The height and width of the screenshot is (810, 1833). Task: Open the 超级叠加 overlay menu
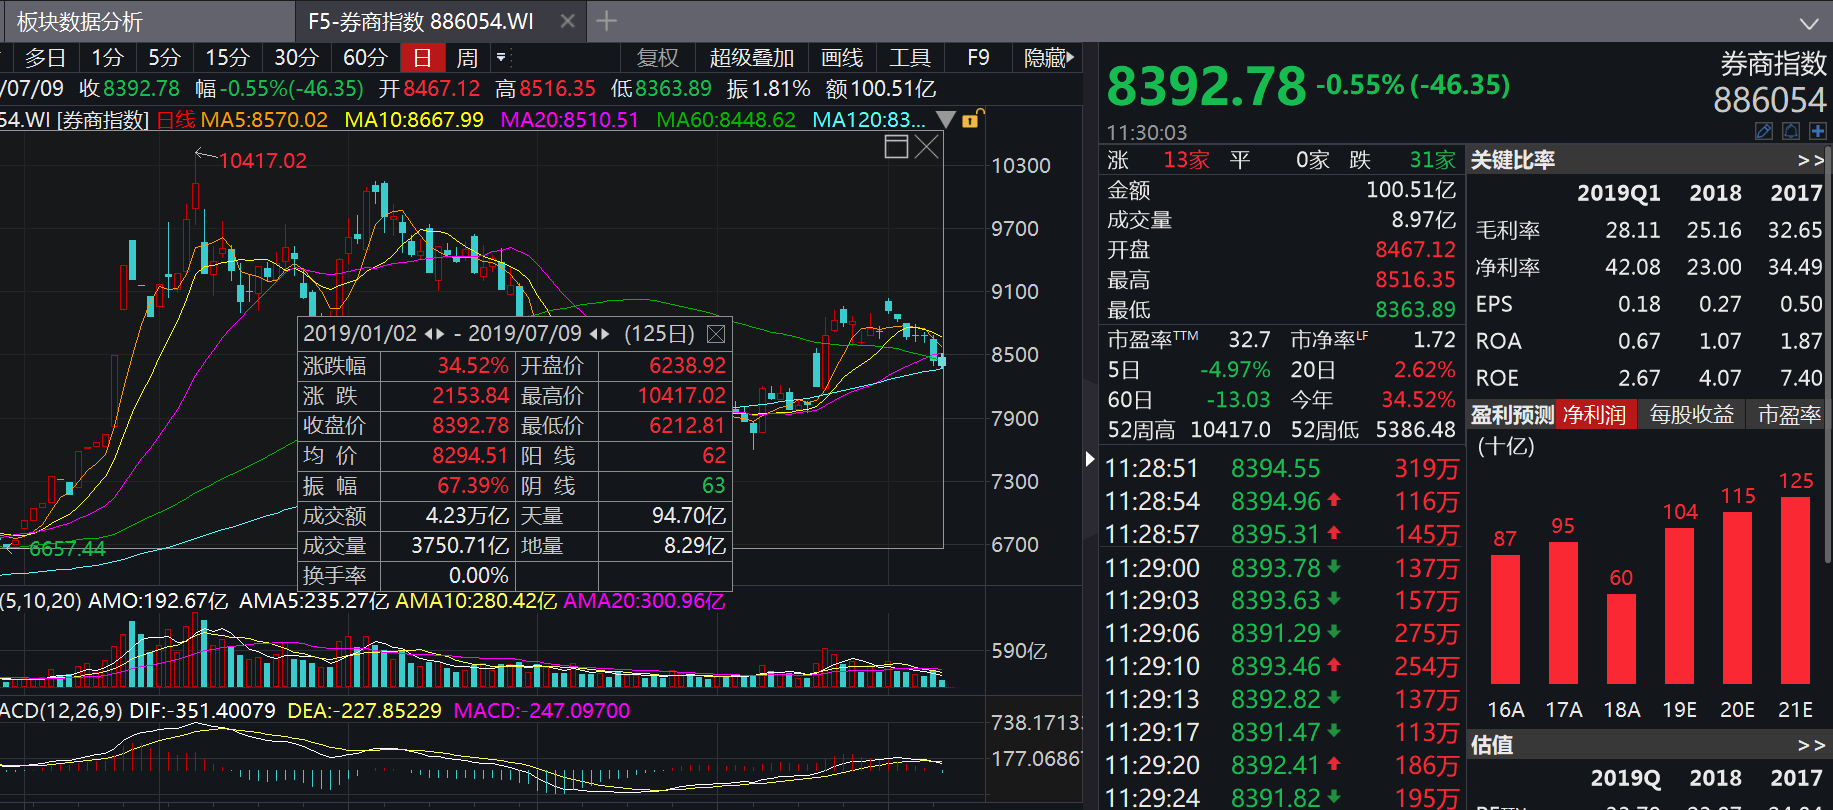[751, 58]
